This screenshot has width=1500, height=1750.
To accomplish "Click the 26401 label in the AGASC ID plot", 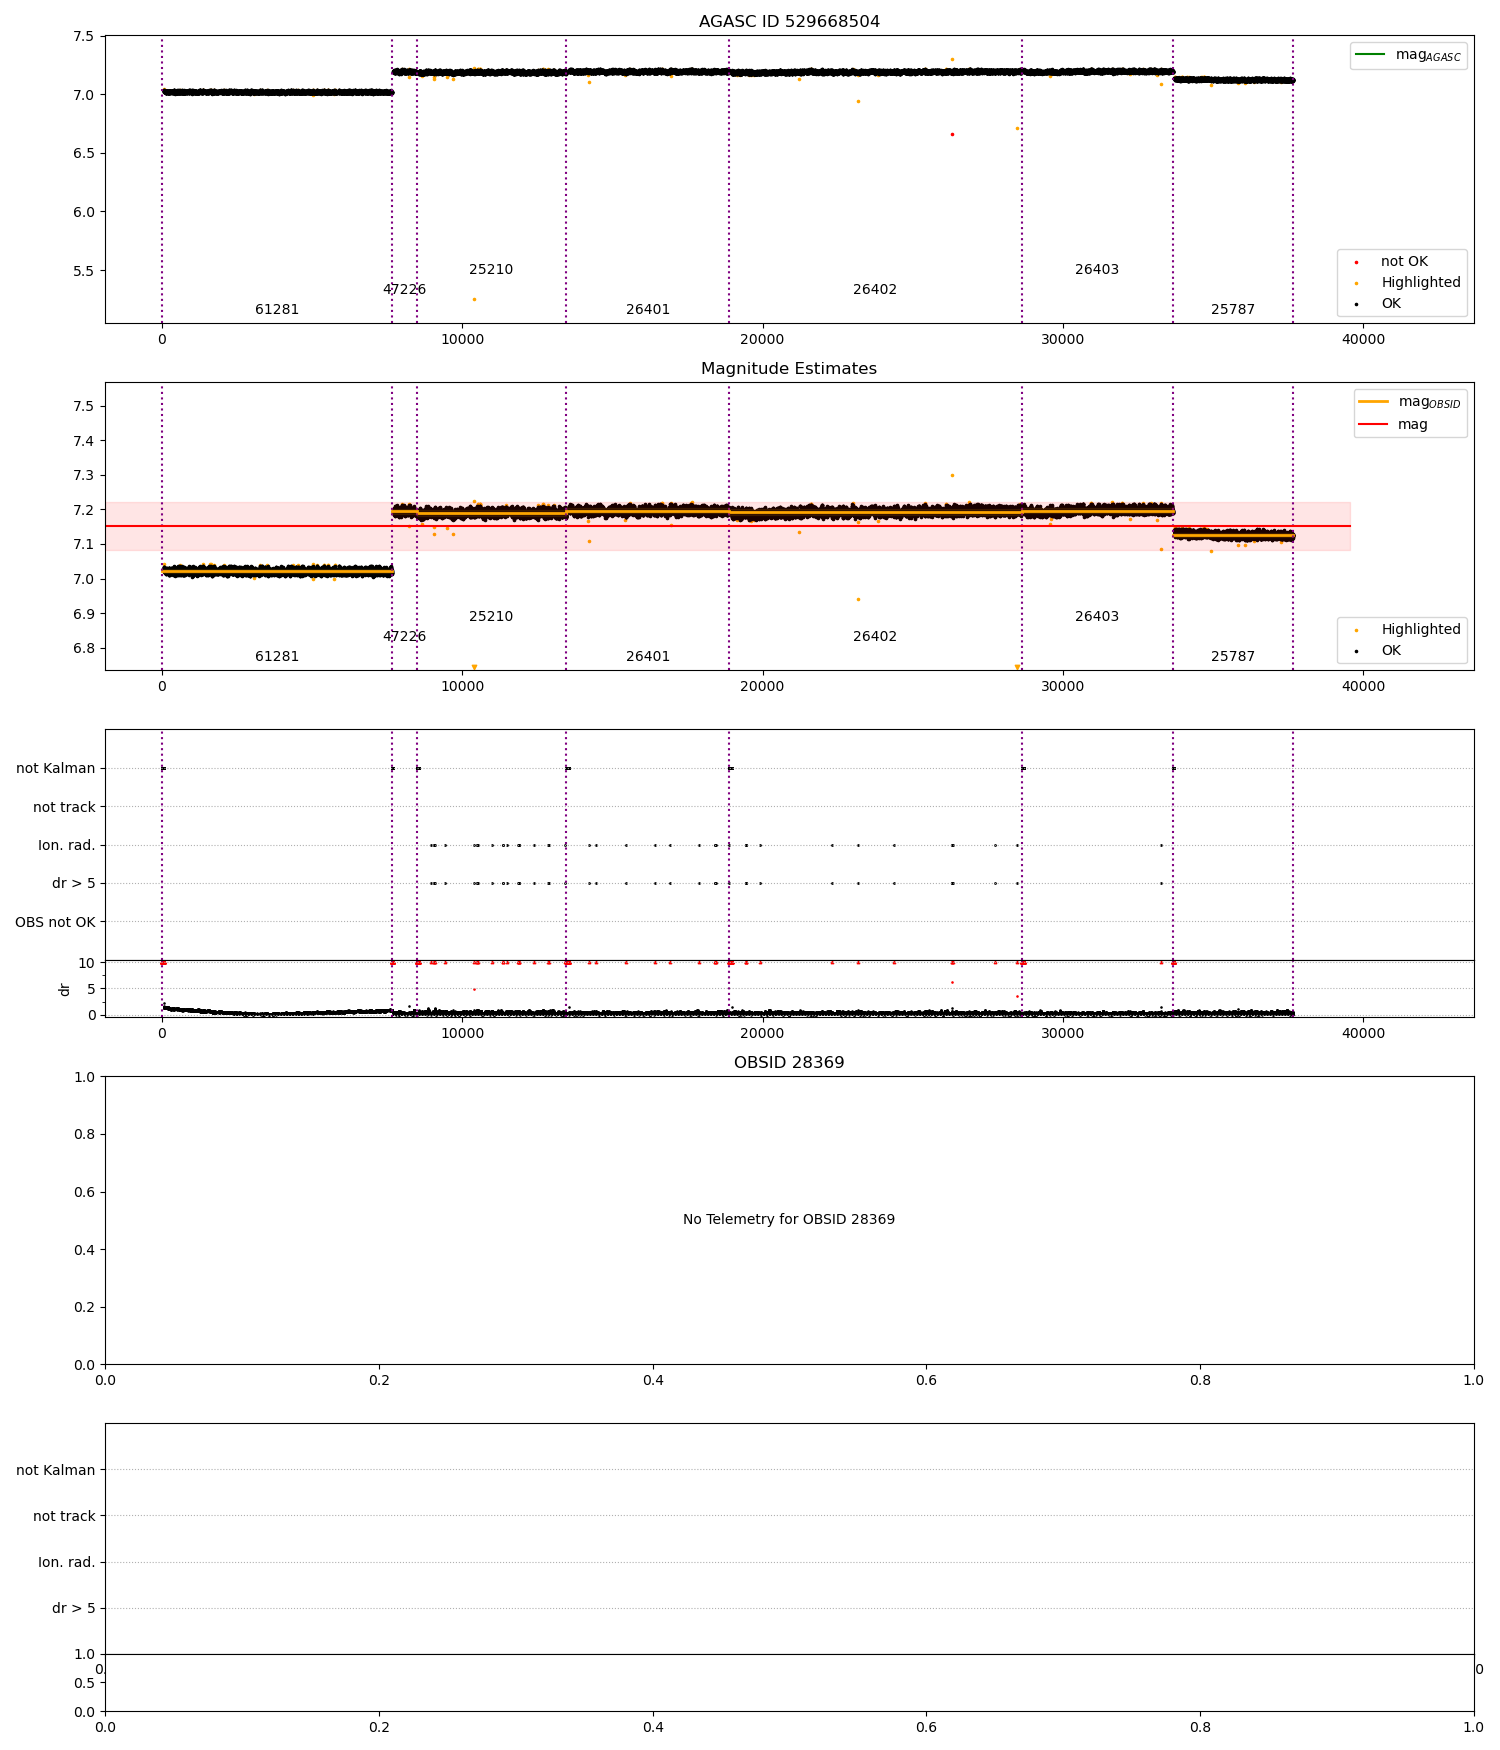I will (x=648, y=310).
